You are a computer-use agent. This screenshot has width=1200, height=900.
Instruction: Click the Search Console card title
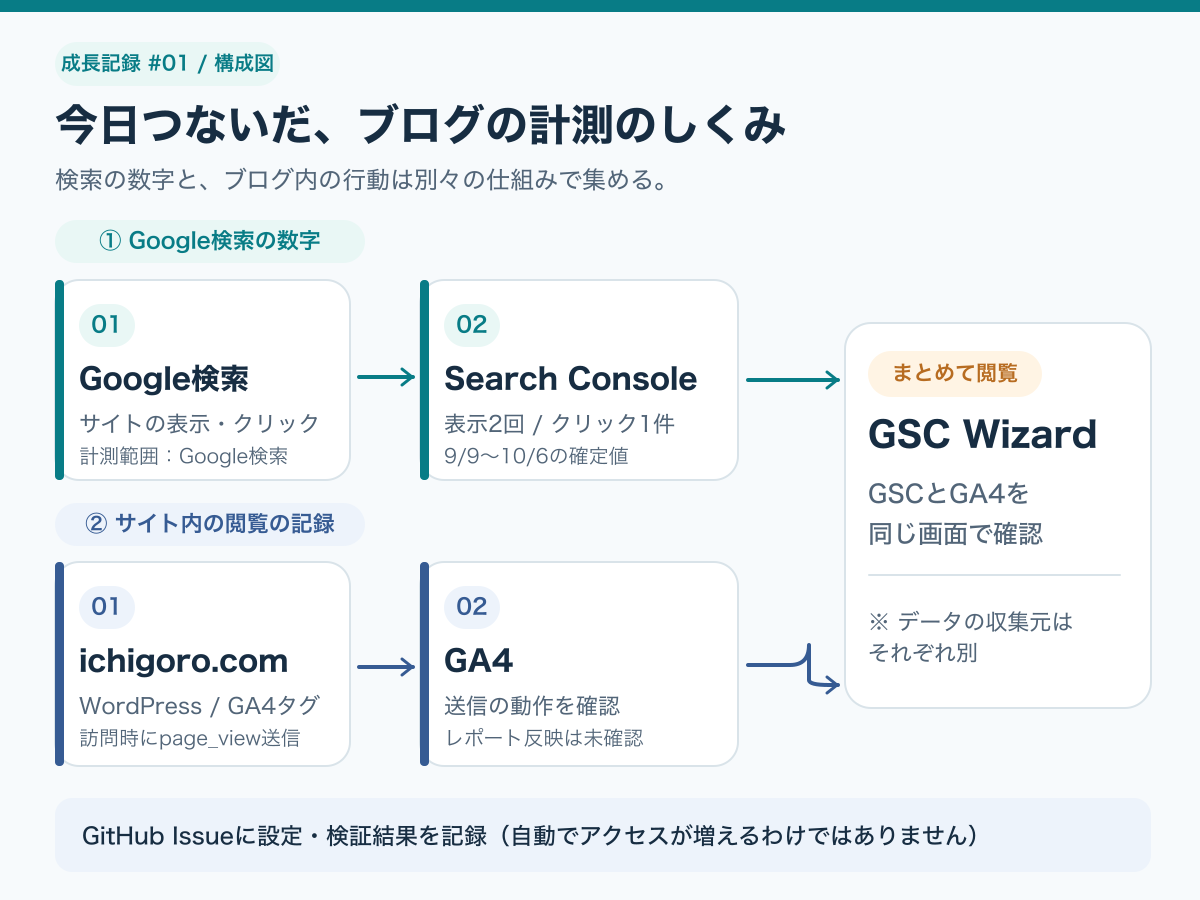tap(571, 379)
